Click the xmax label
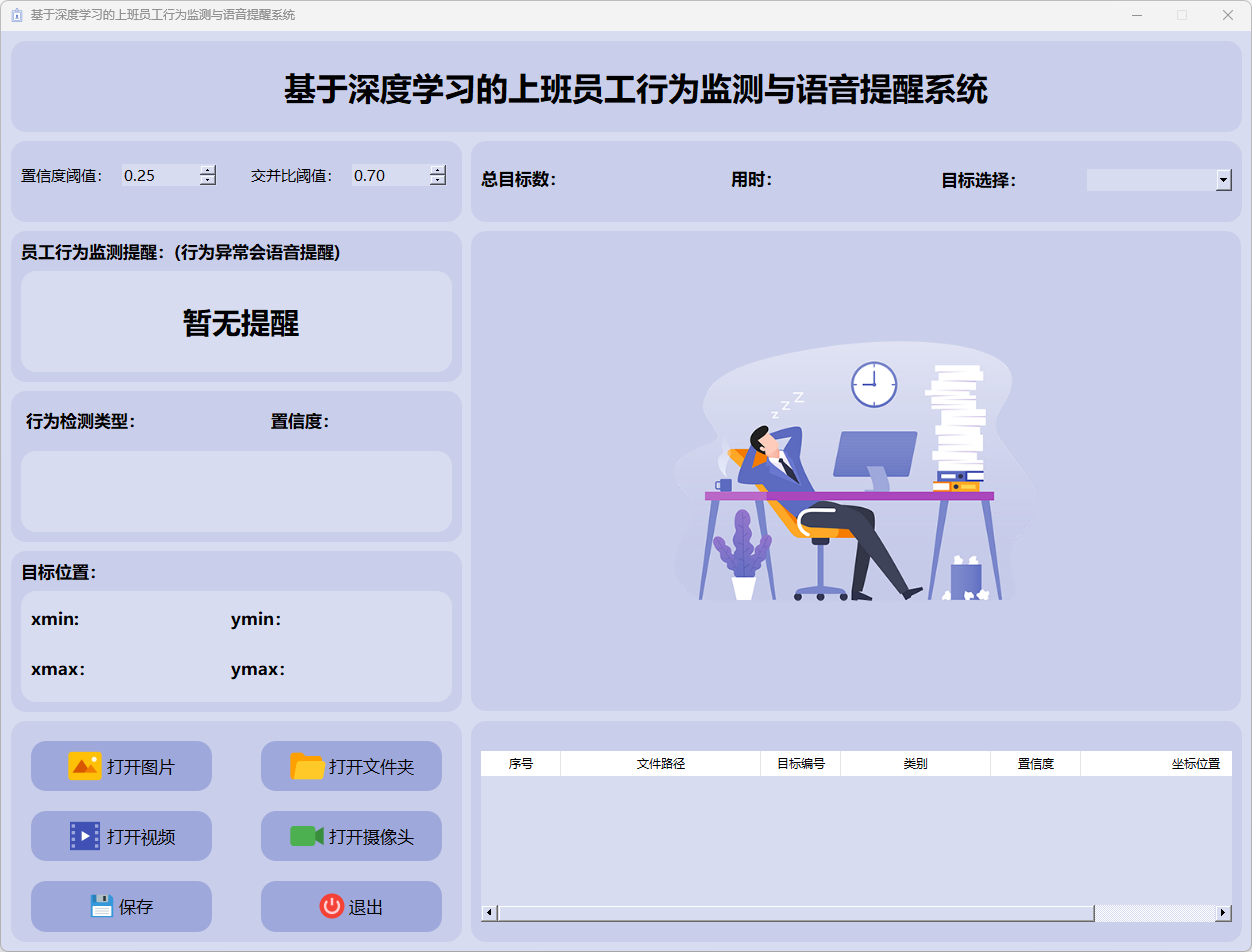Screen dimensions: 1252x952 58,670
